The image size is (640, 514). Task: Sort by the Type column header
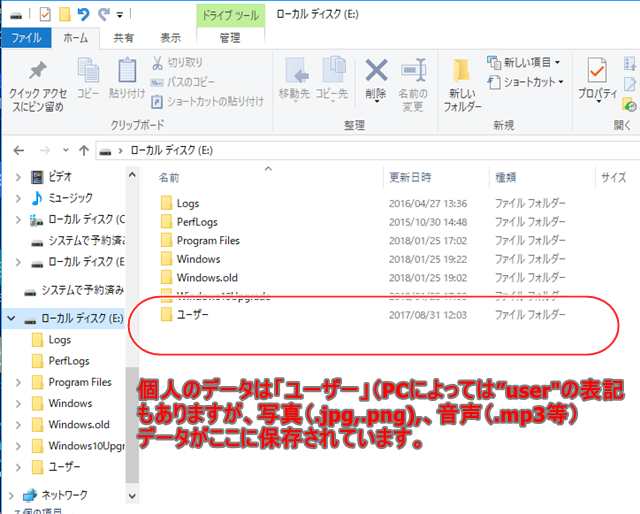[506, 178]
